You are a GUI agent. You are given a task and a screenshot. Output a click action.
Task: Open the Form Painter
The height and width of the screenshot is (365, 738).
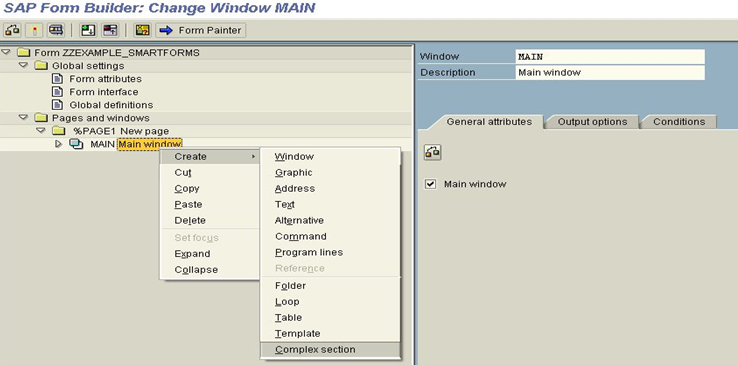coord(201,30)
